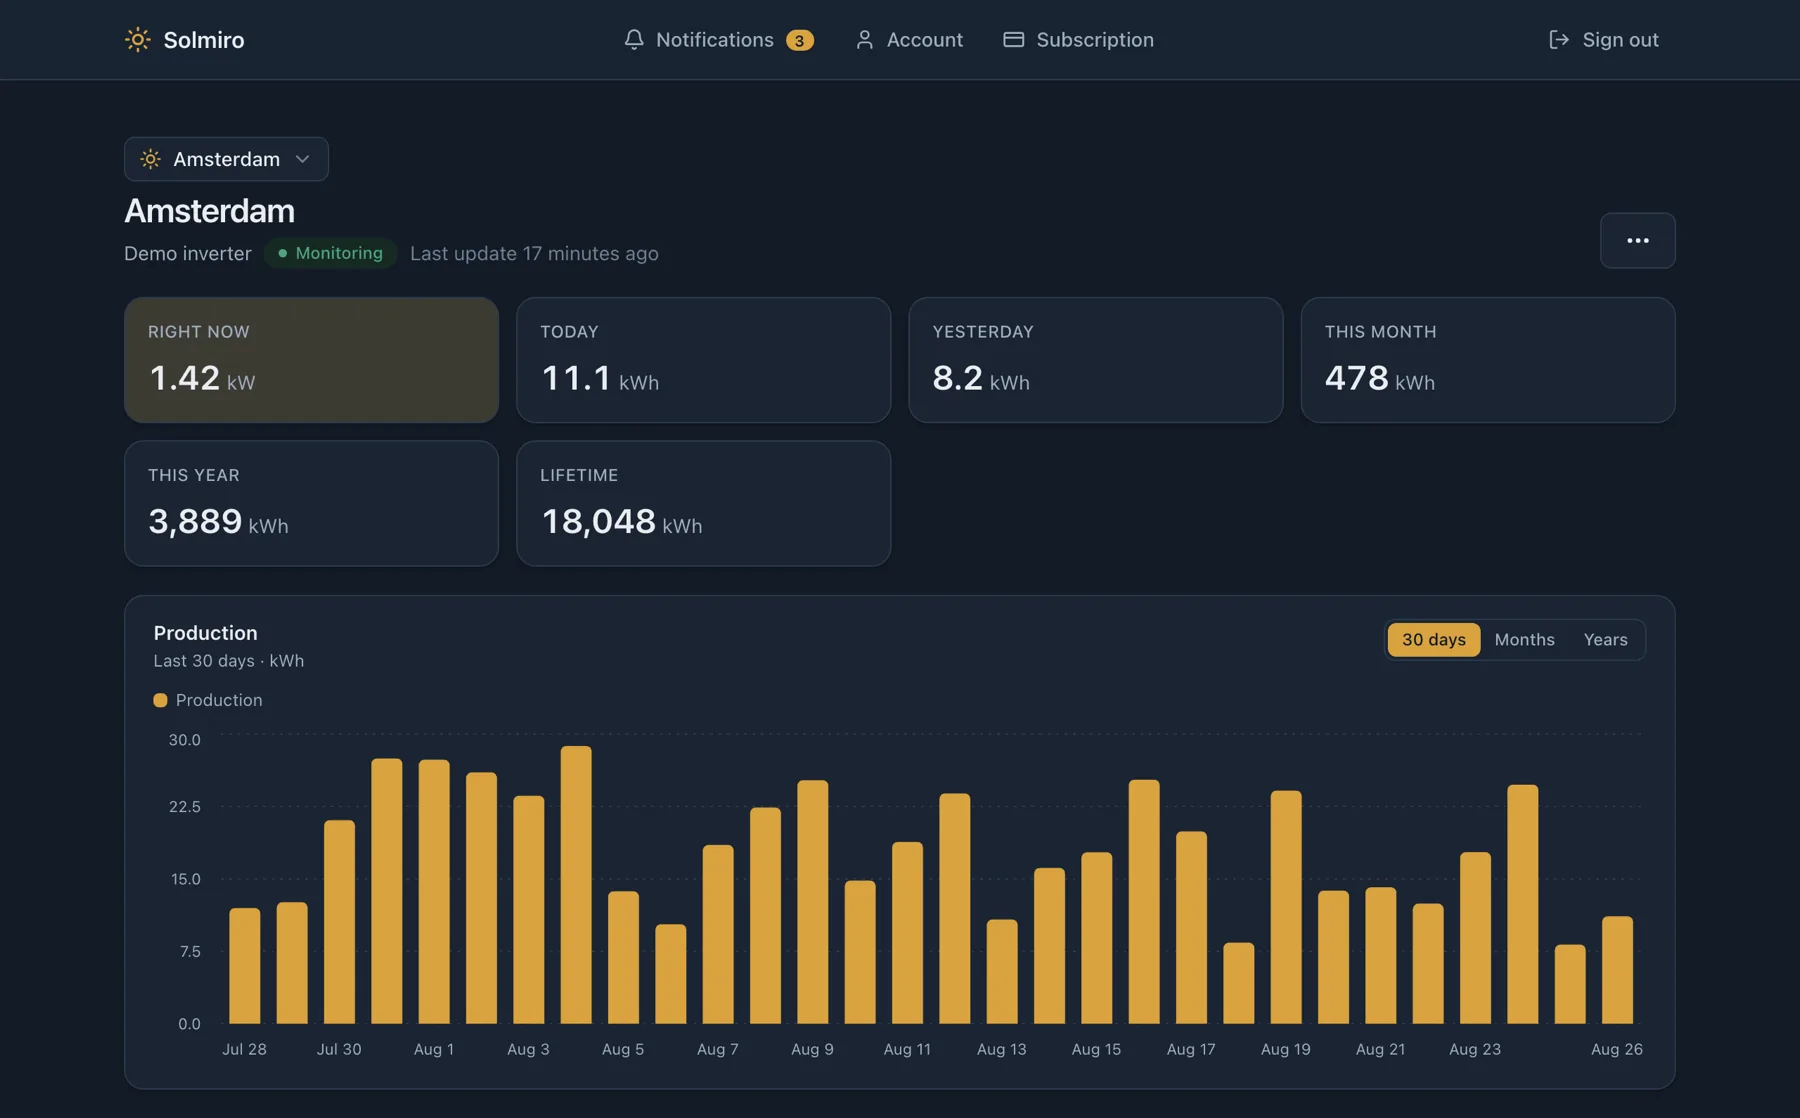Click the Monitoring status badge
1800x1118 pixels.
click(x=330, y=253)
